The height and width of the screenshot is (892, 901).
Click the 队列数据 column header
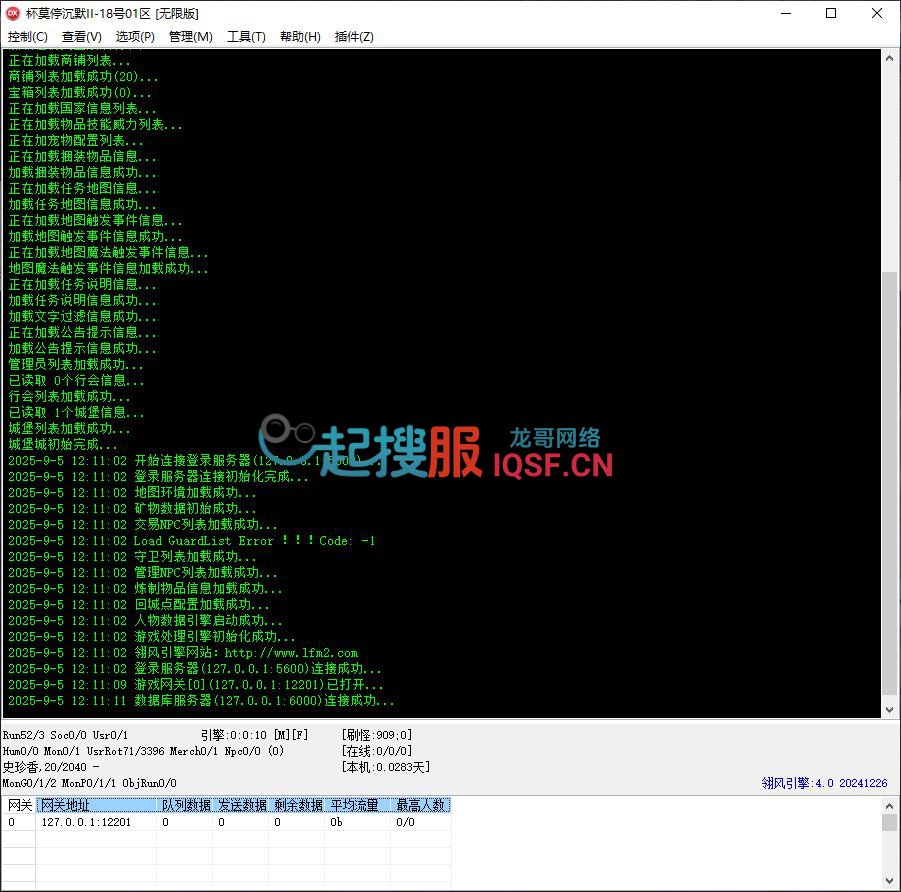click(186, 805)
